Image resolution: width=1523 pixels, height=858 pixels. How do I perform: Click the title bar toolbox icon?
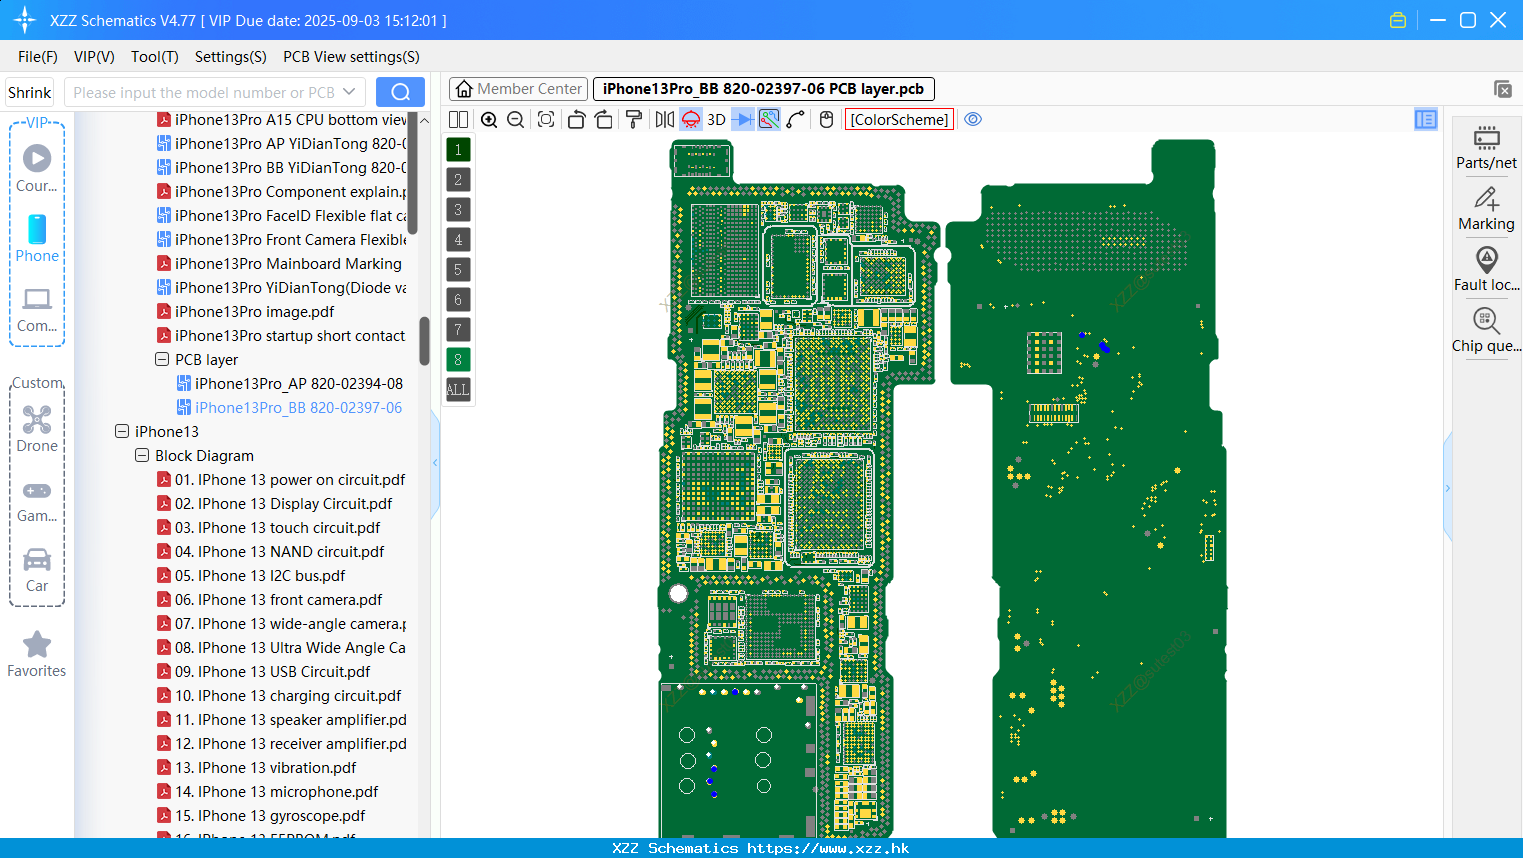click(1398, 20)
